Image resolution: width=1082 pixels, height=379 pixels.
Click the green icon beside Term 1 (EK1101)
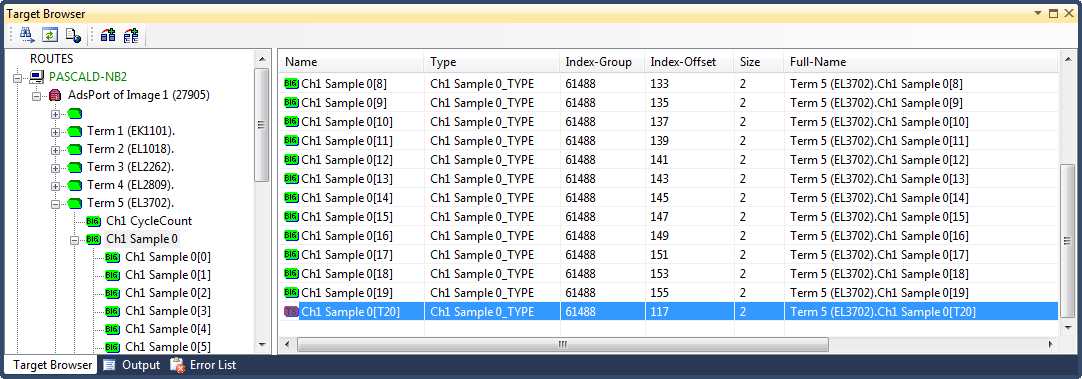(75, 131)
